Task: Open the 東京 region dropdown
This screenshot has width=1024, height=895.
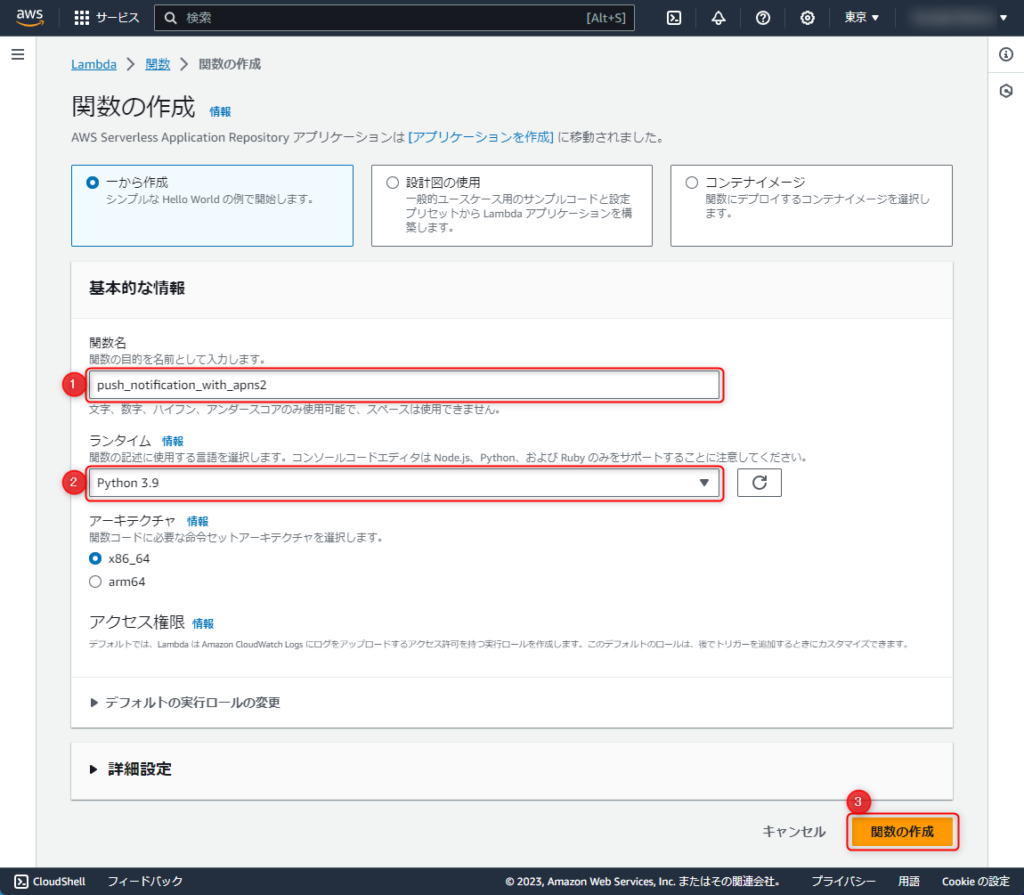Action: 861,18
